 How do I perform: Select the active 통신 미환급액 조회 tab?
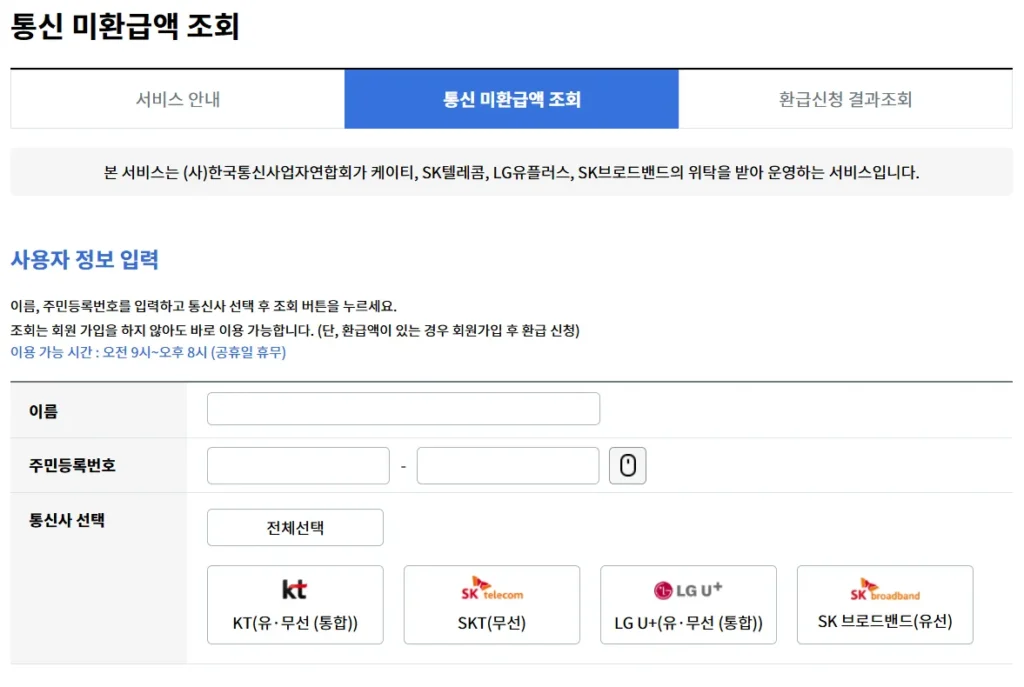coord(511,98)
